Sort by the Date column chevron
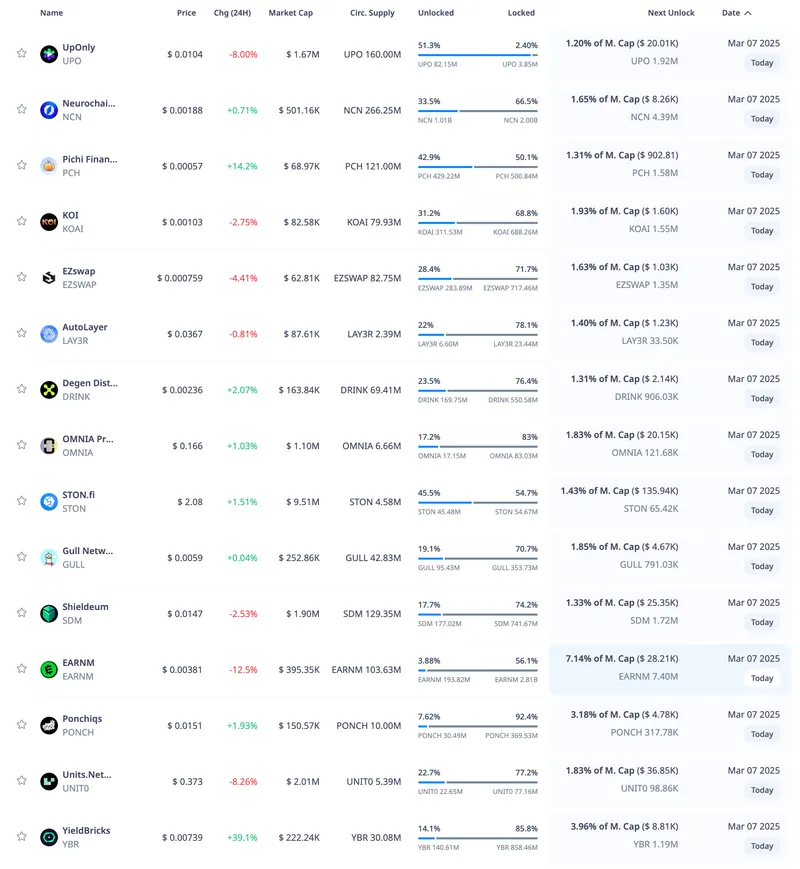 (748, 13)
